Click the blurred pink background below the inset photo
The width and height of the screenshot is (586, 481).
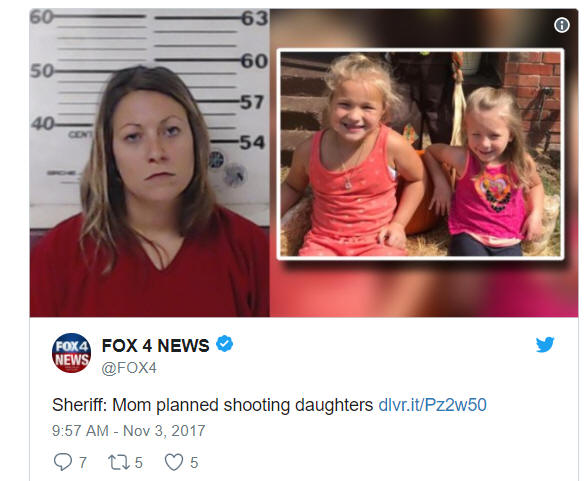coord(422,290)
